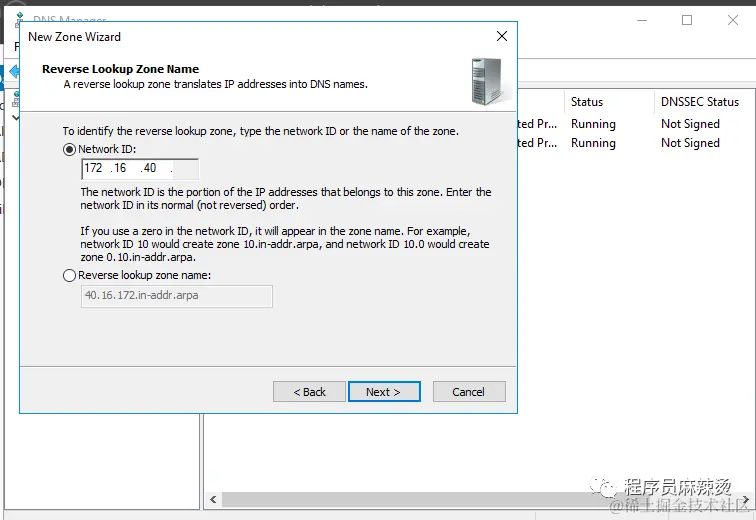This screenshot has width=756, height=520.
Task: Click the Status column header in DNS Manager
Action: tap(587, 102)
